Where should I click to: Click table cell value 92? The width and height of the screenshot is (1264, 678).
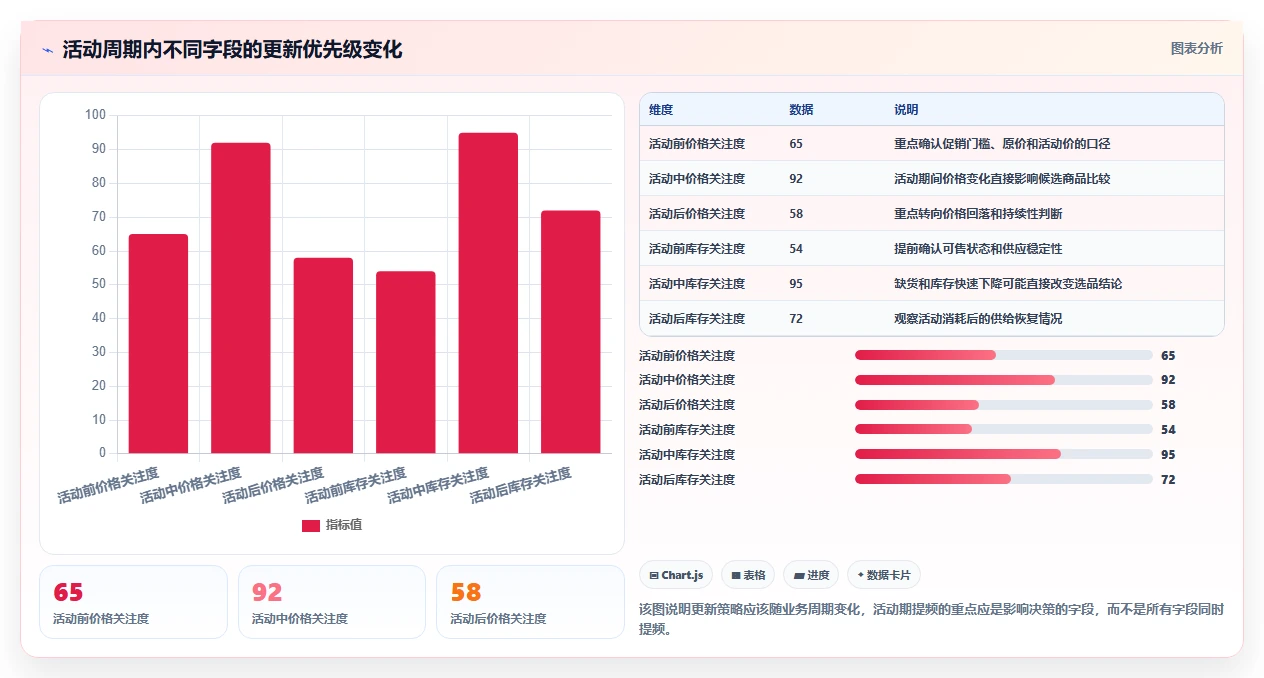[x=796, y=179]
